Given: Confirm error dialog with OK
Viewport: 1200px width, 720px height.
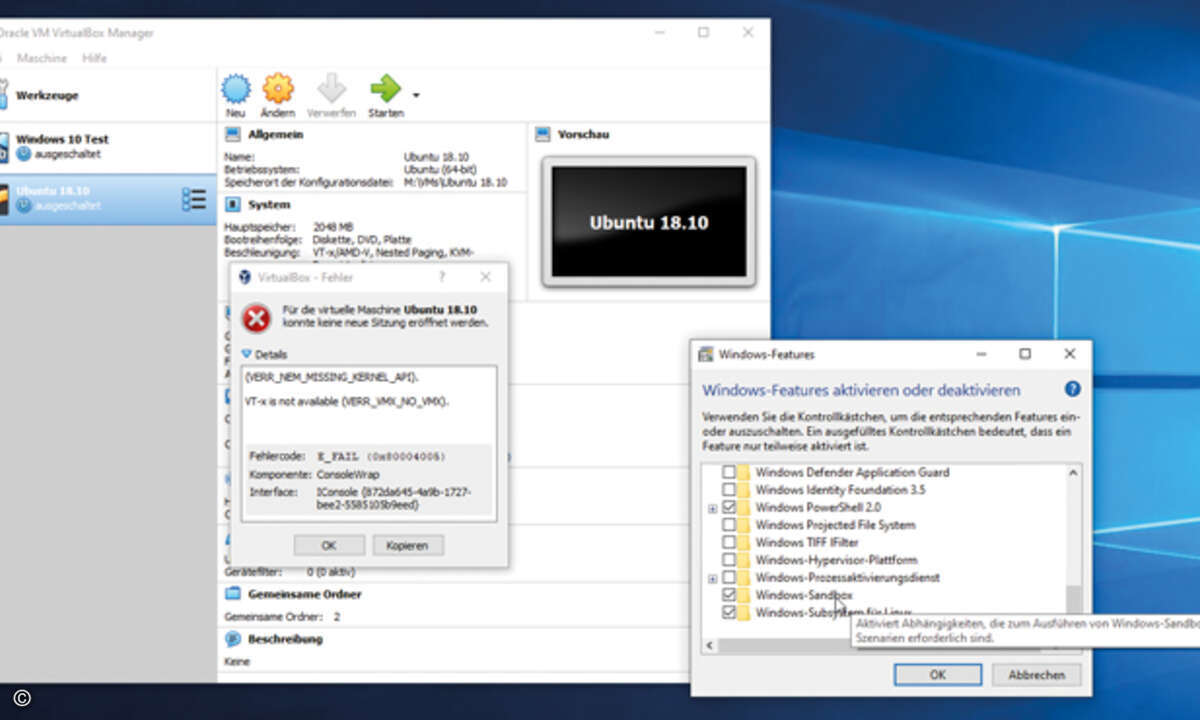Looking at the screenshot, I should click(329, 545).
